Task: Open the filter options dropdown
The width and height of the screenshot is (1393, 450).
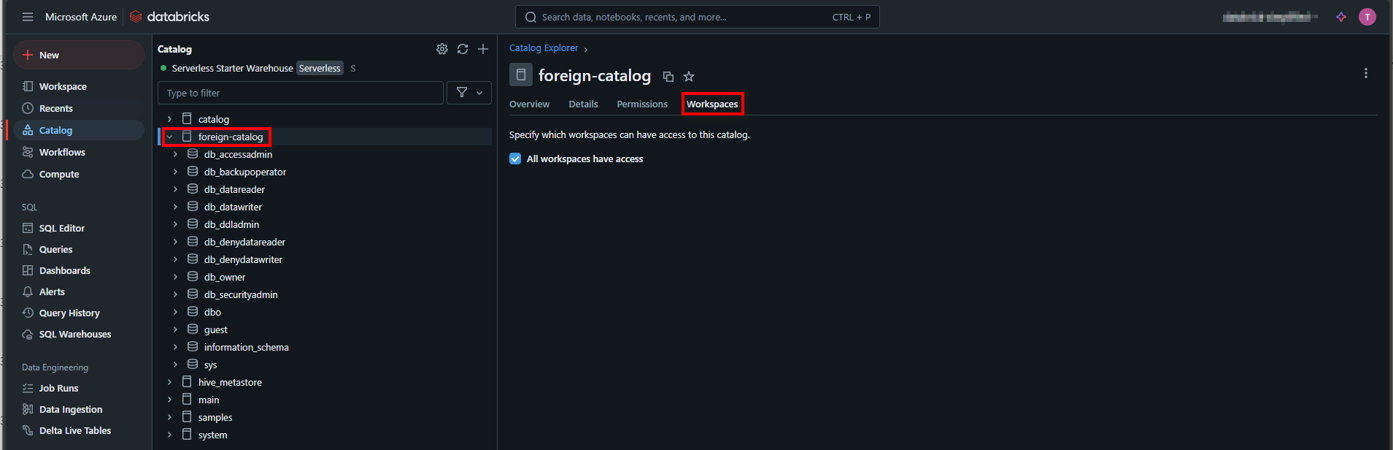Action: point(469,92)
